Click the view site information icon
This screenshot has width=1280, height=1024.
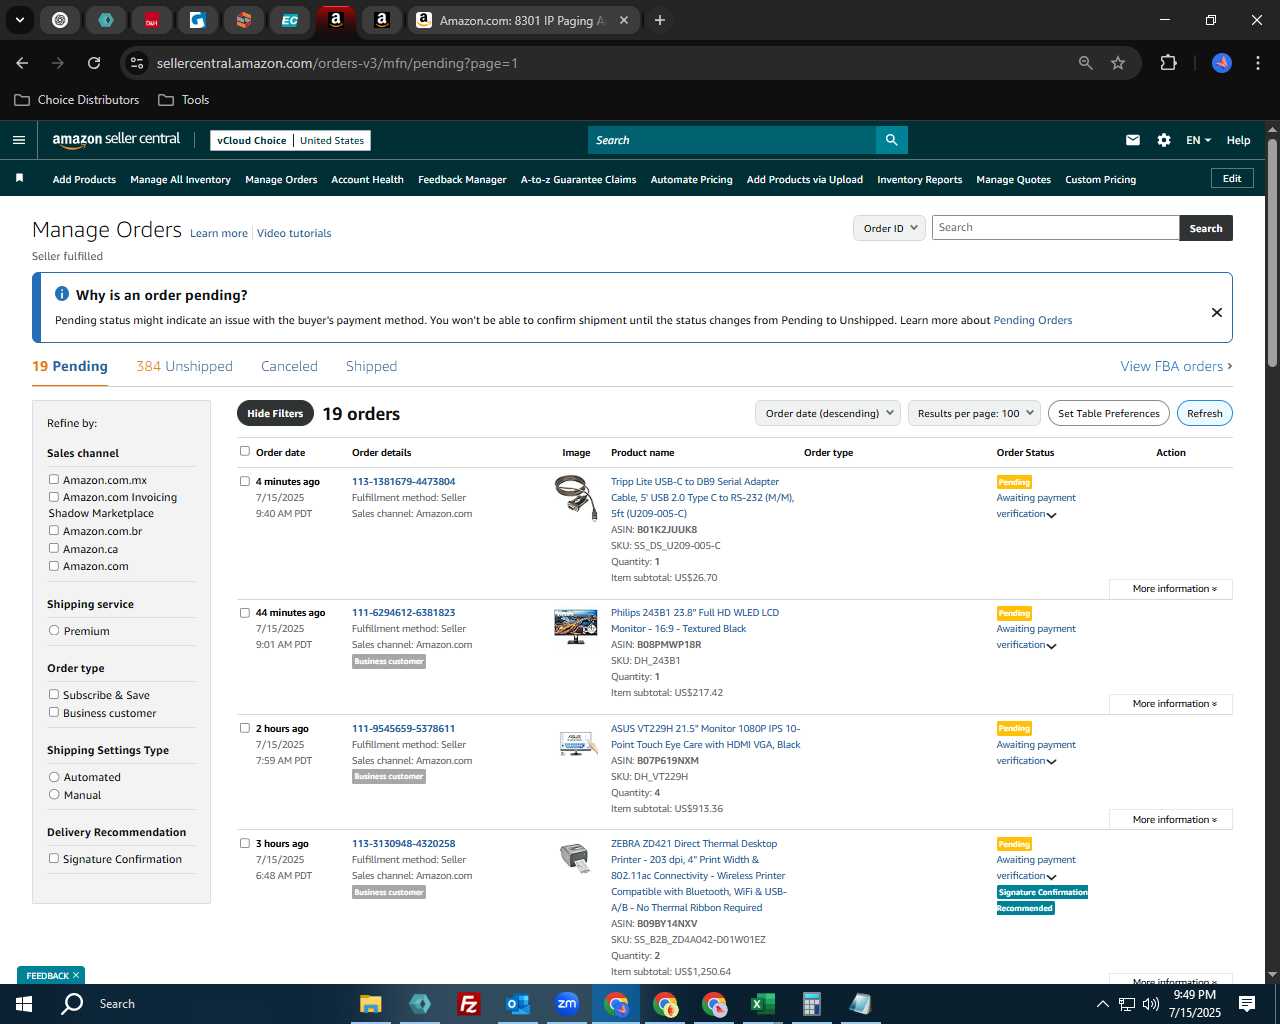[x=137, y=63]
